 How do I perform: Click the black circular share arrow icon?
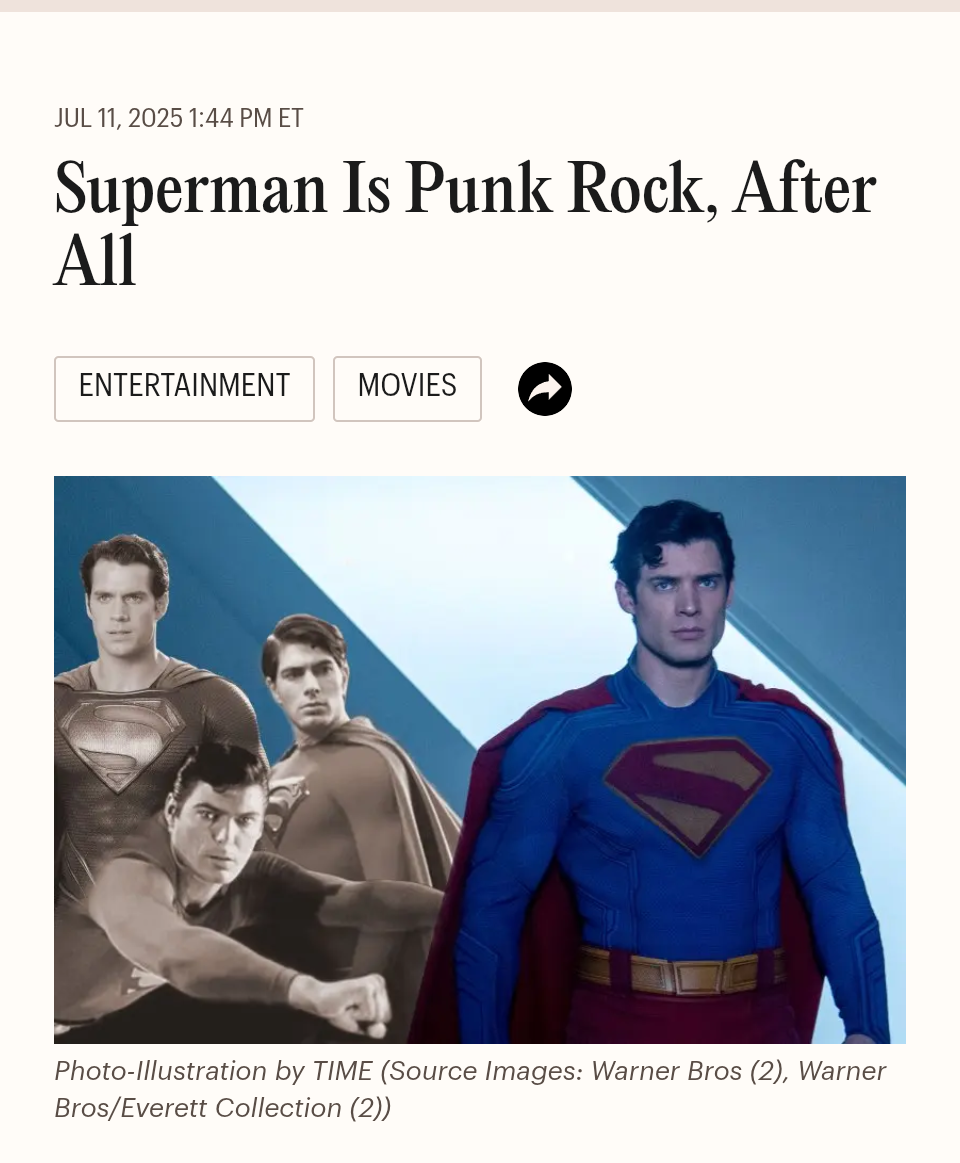point(545,389)
